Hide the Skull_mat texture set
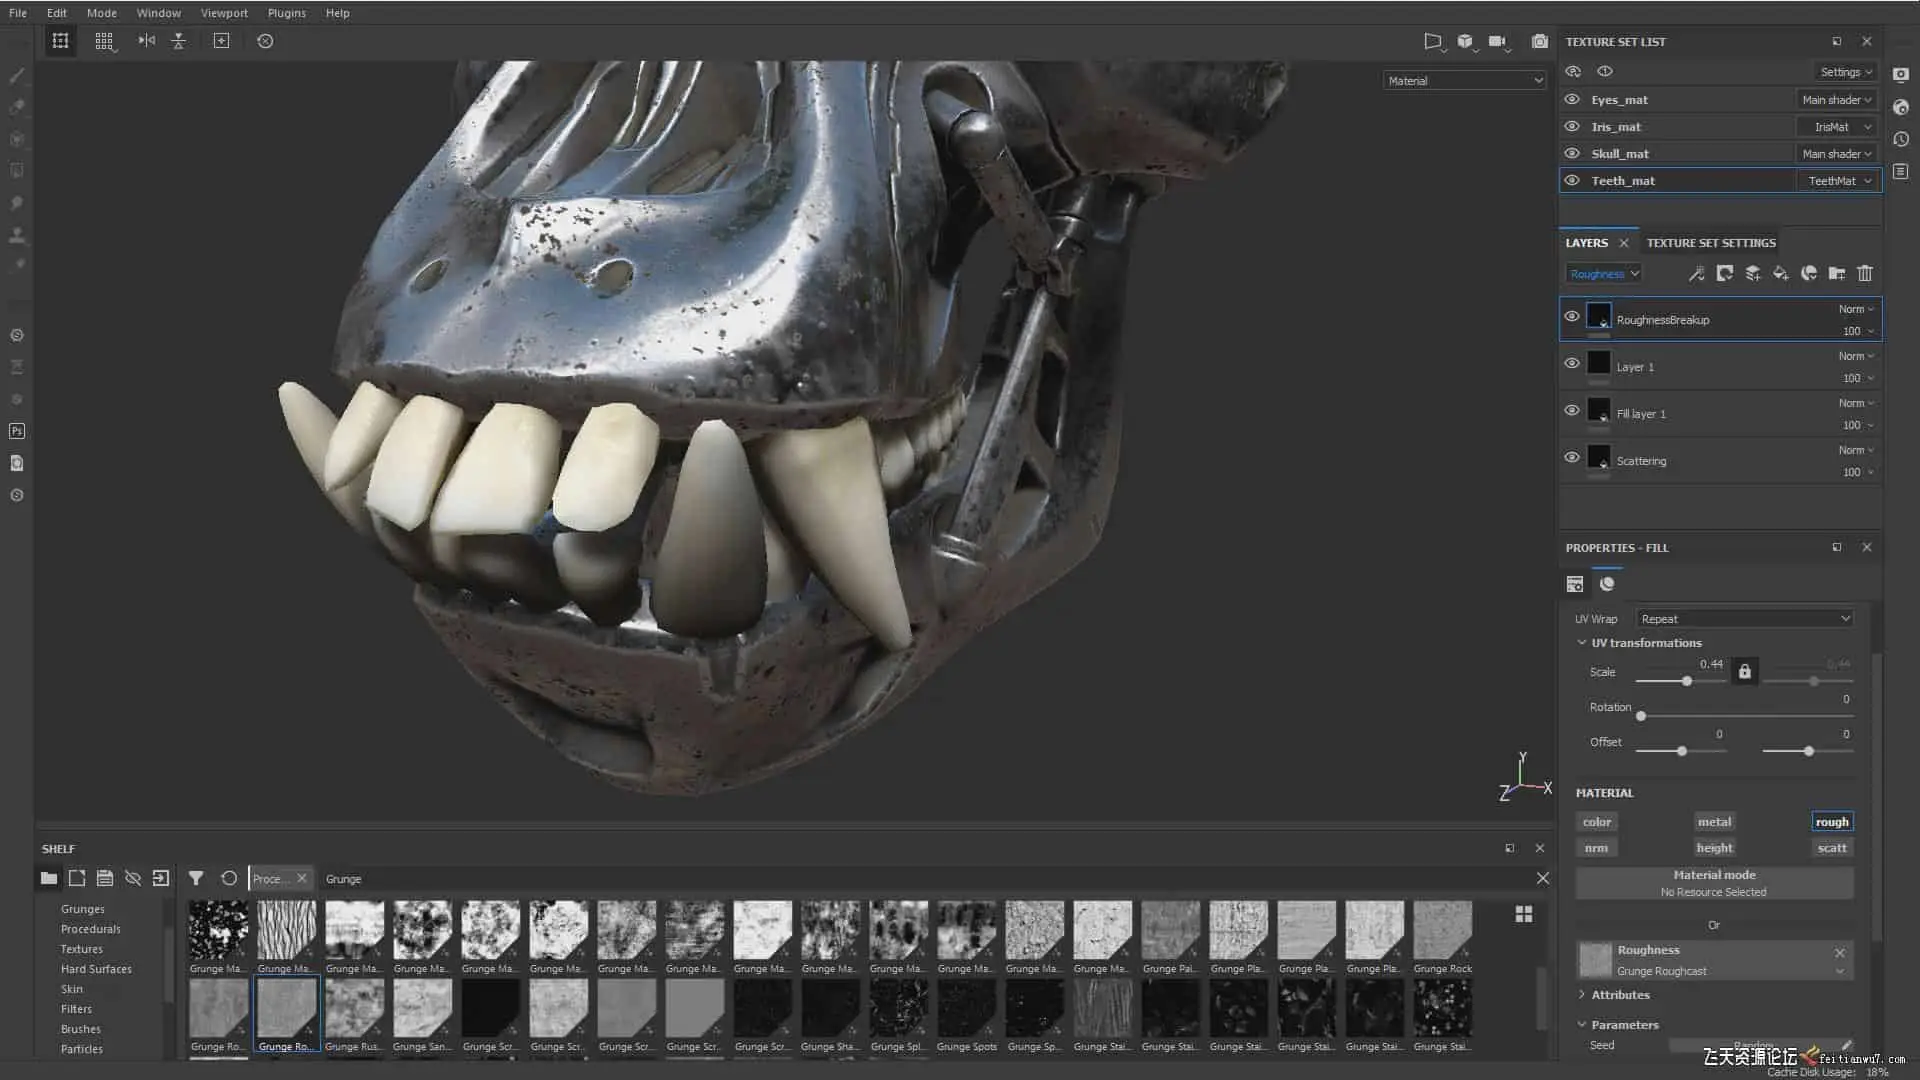 1572,153
